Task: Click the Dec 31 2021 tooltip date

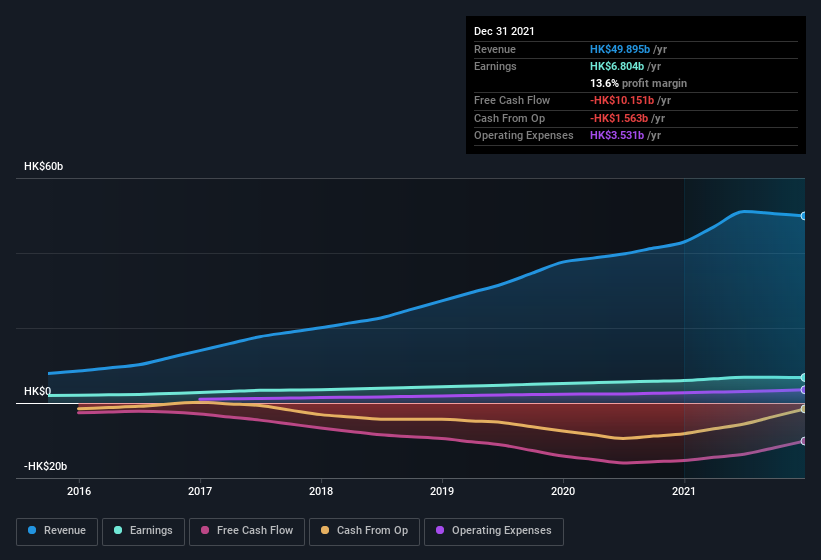Action: pos(504,31)
